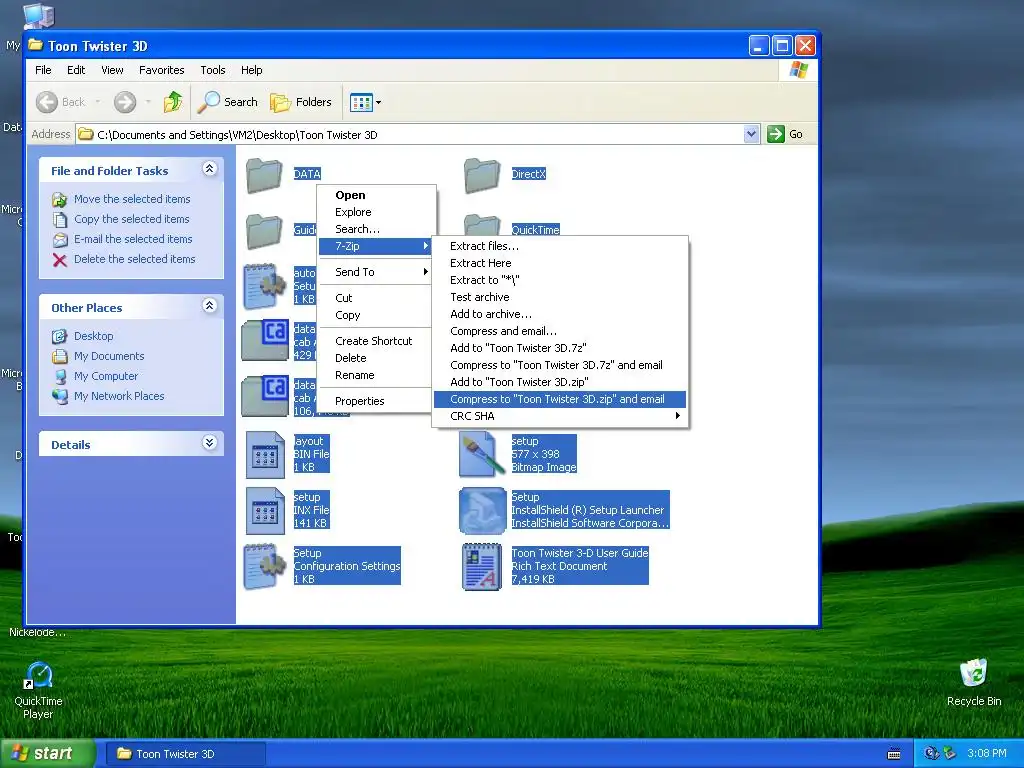Open the File menu
Screen dimensions: 1024x768
(x=43, y=70)
